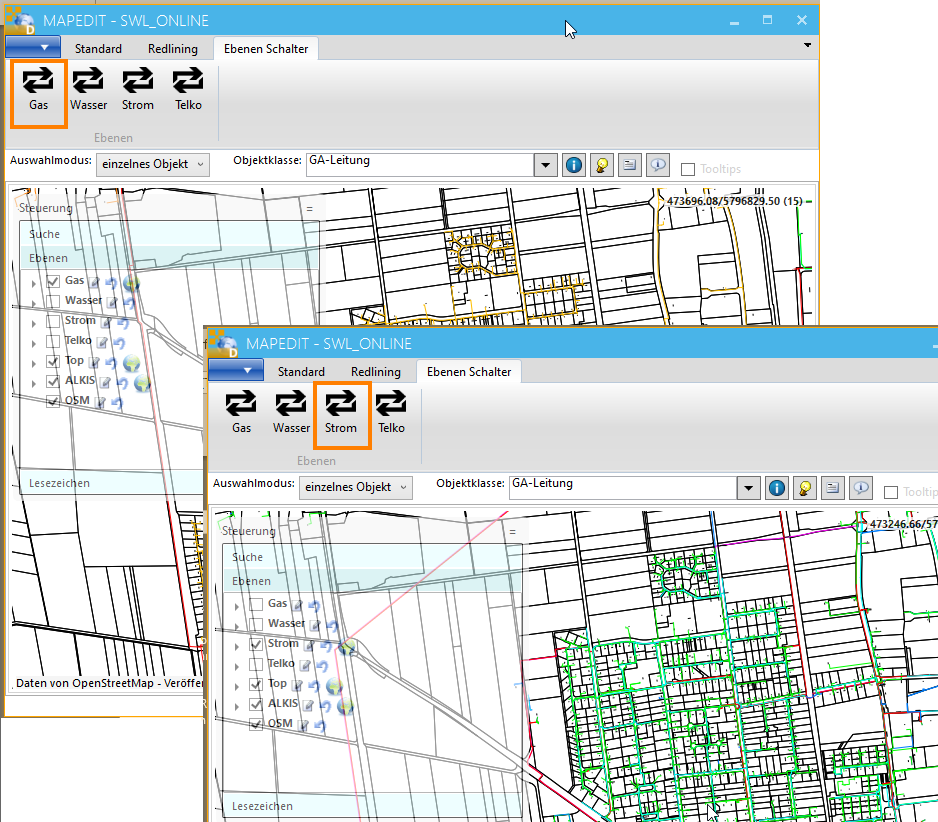
Task: Open the Redlining tab in the front window
Action: [x=375, y=371]
